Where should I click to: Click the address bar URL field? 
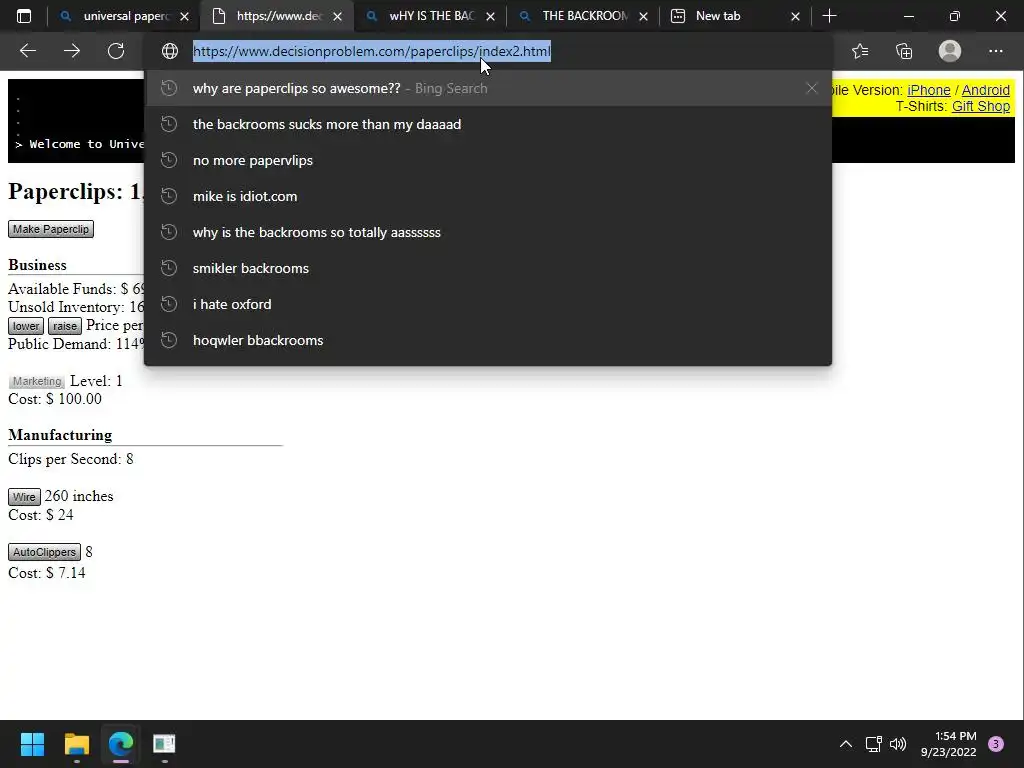click(x=488, y=51)
